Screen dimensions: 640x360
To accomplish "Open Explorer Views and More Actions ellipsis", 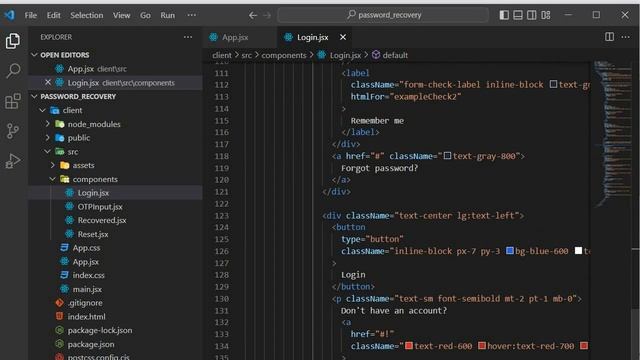I will point(188,37).
